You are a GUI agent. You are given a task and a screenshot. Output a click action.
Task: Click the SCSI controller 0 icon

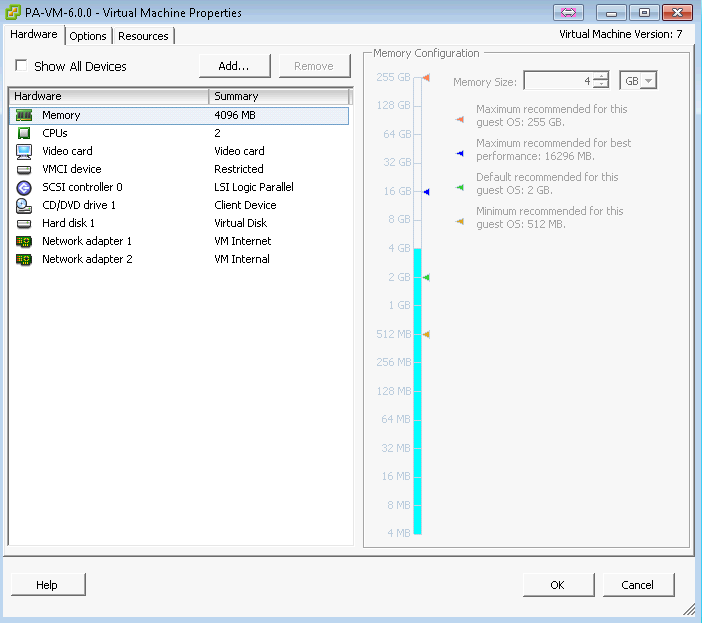(x=24, y=188)
